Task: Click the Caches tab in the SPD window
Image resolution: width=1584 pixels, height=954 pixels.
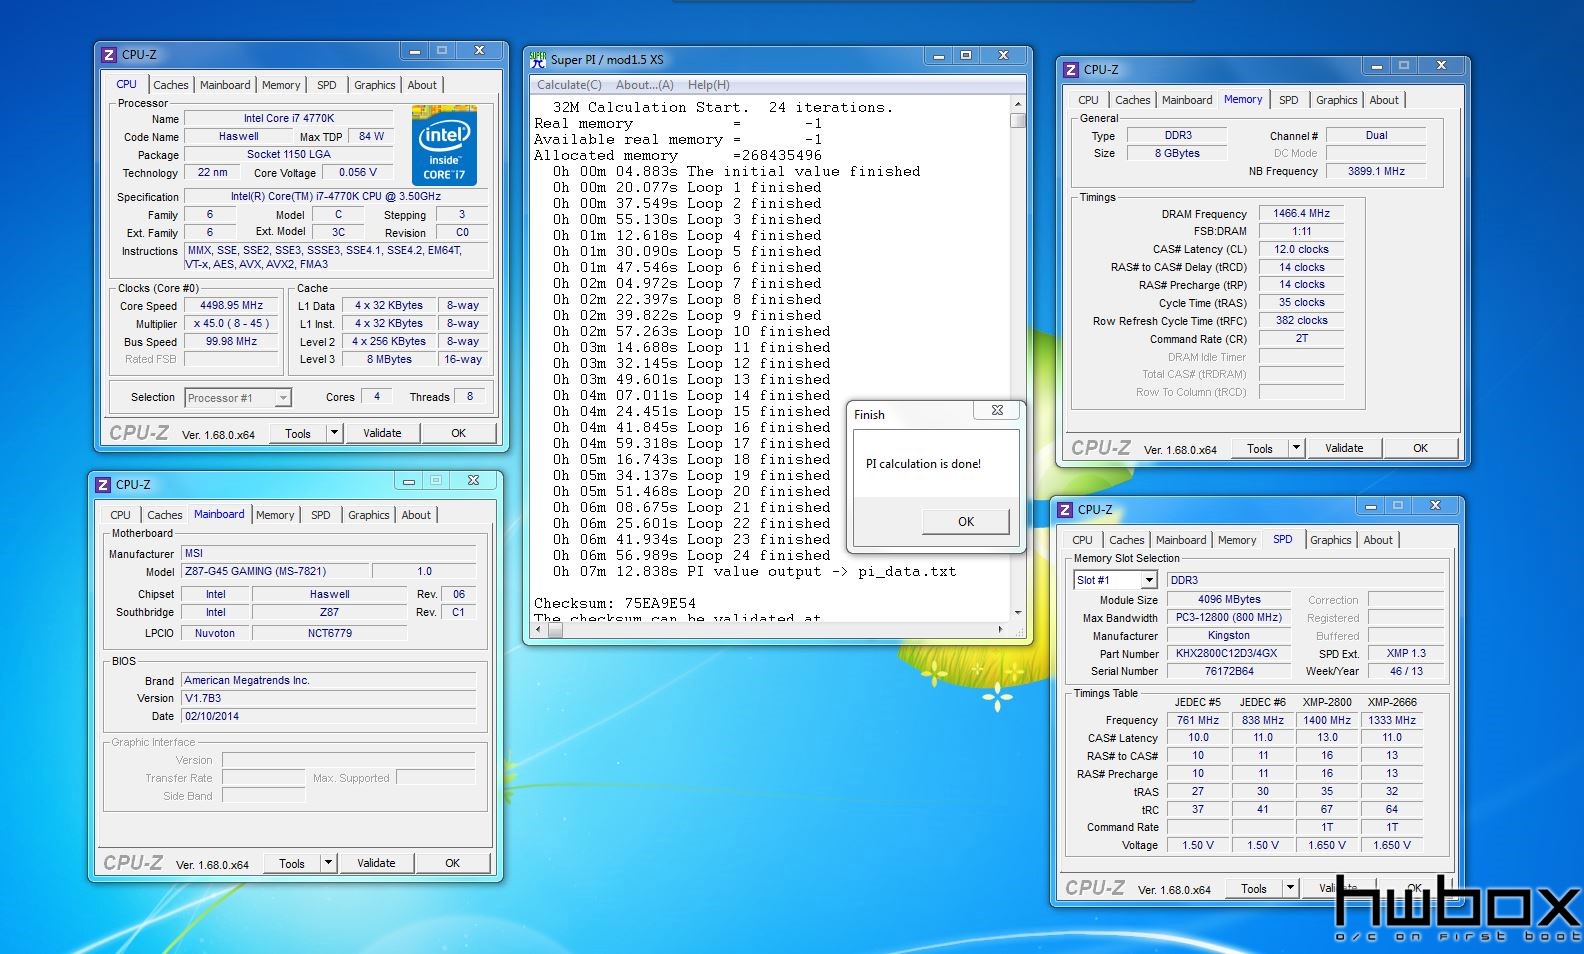Action: (x=1126, y=540)
